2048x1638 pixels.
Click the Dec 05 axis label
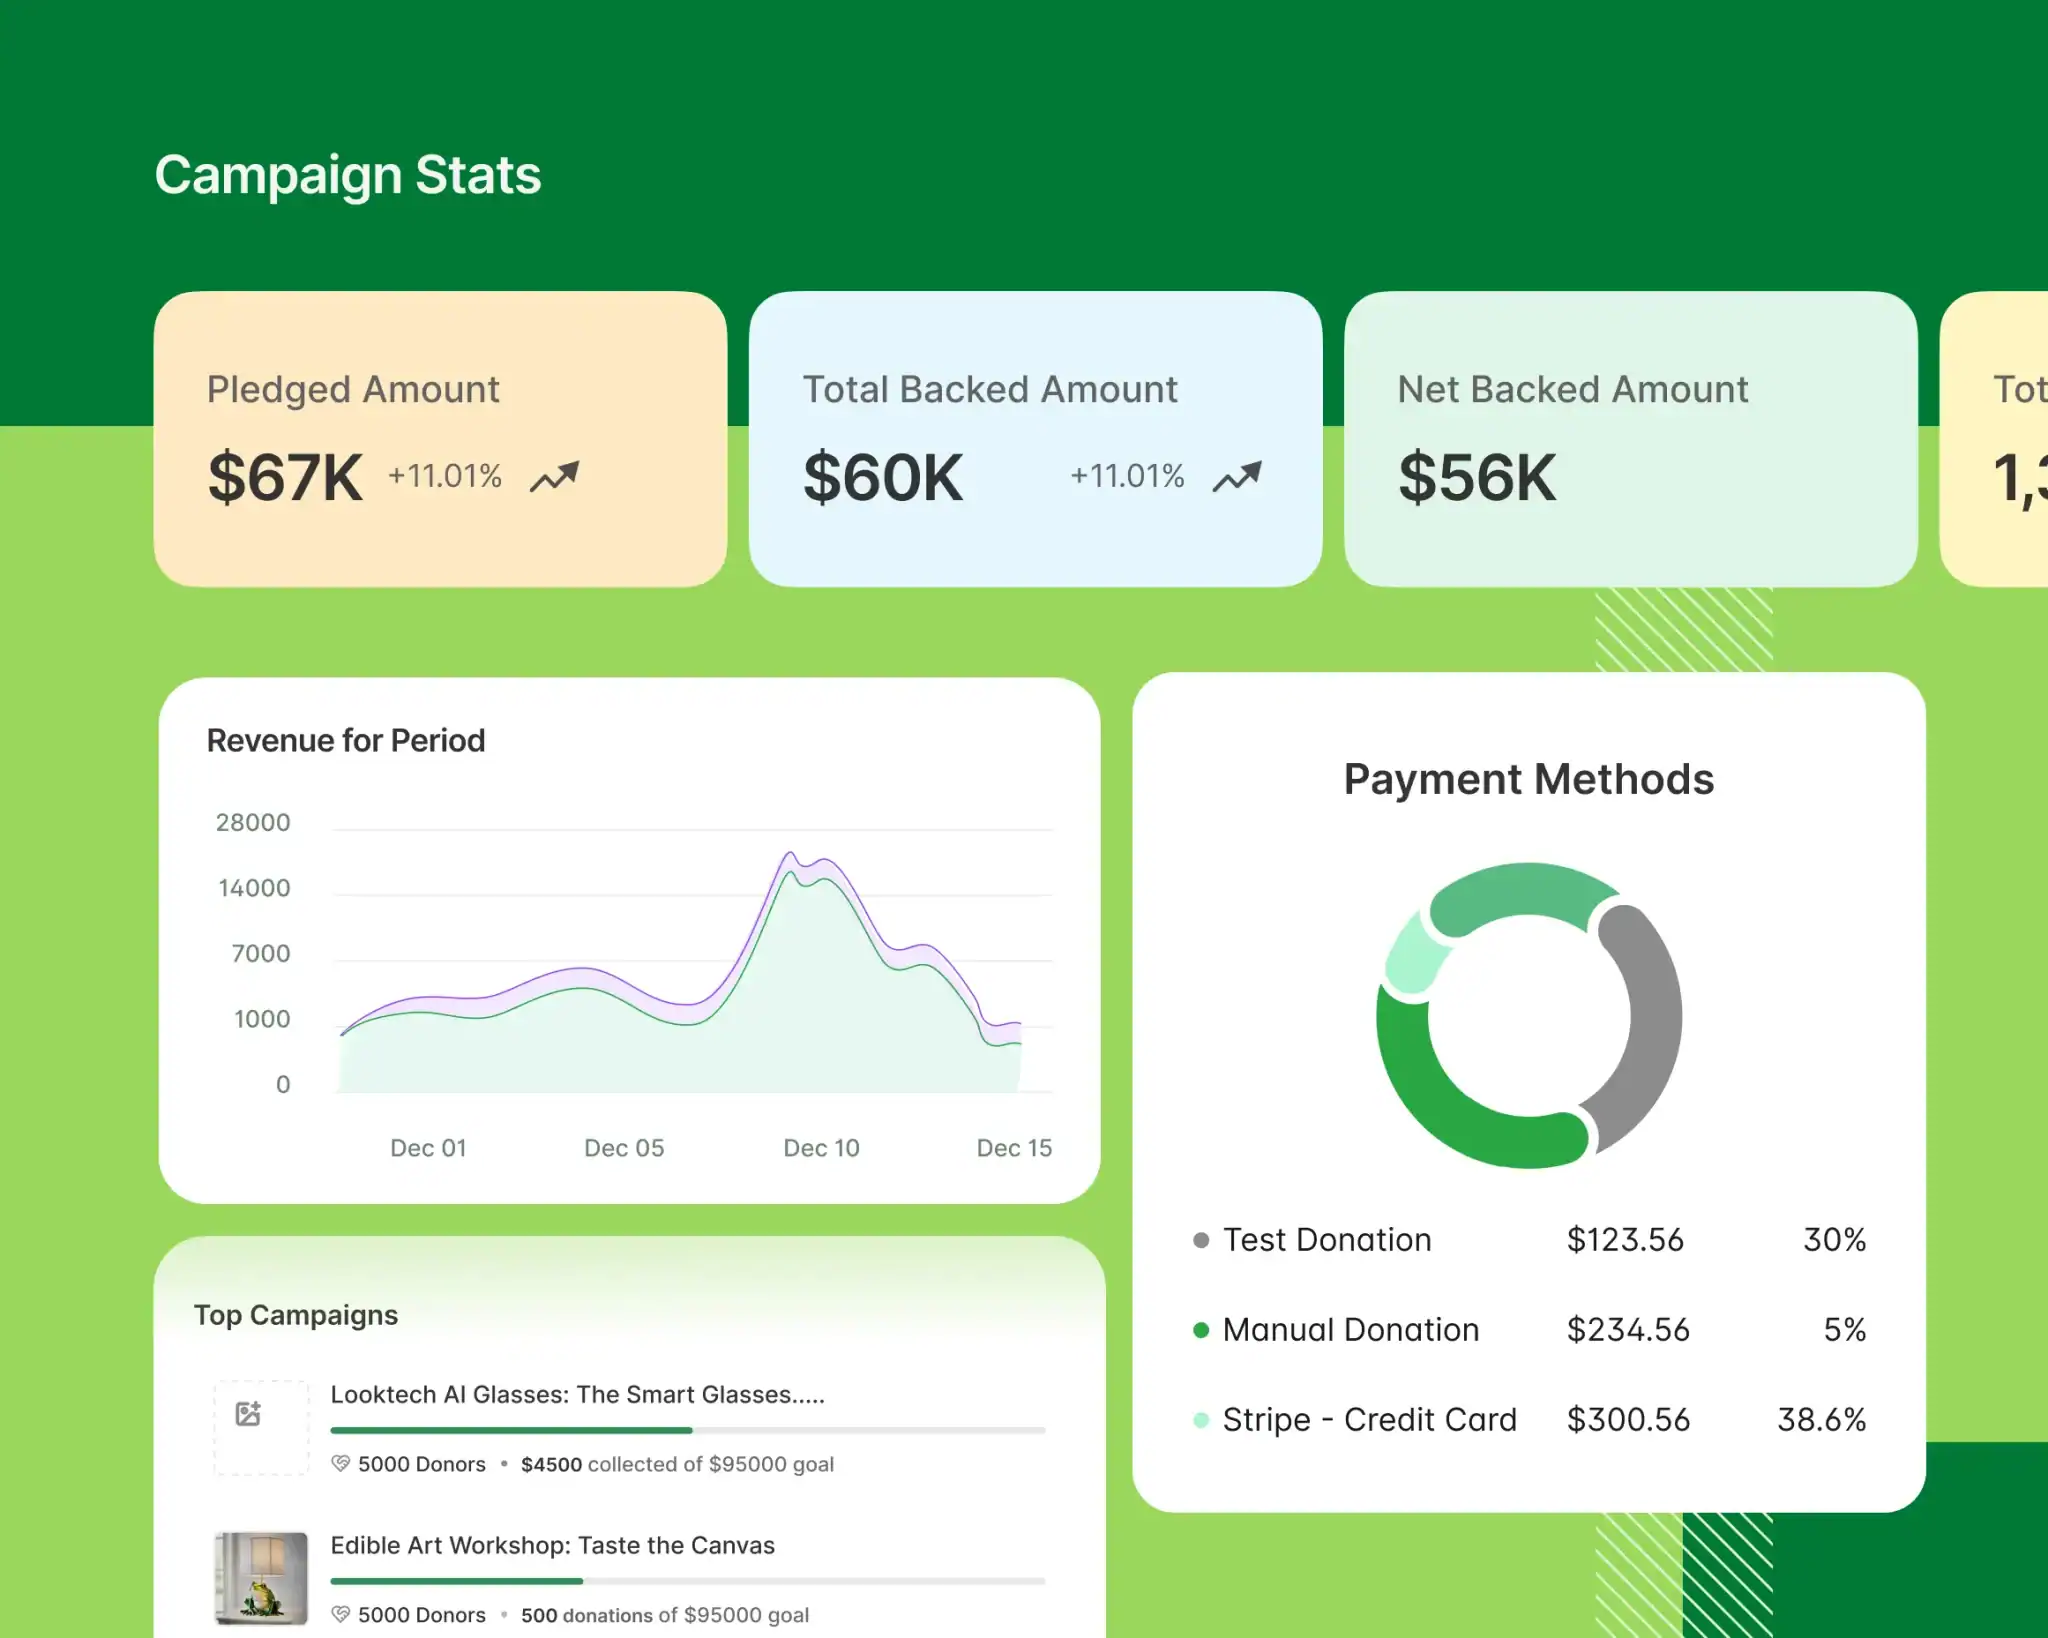click(624, 1148)
